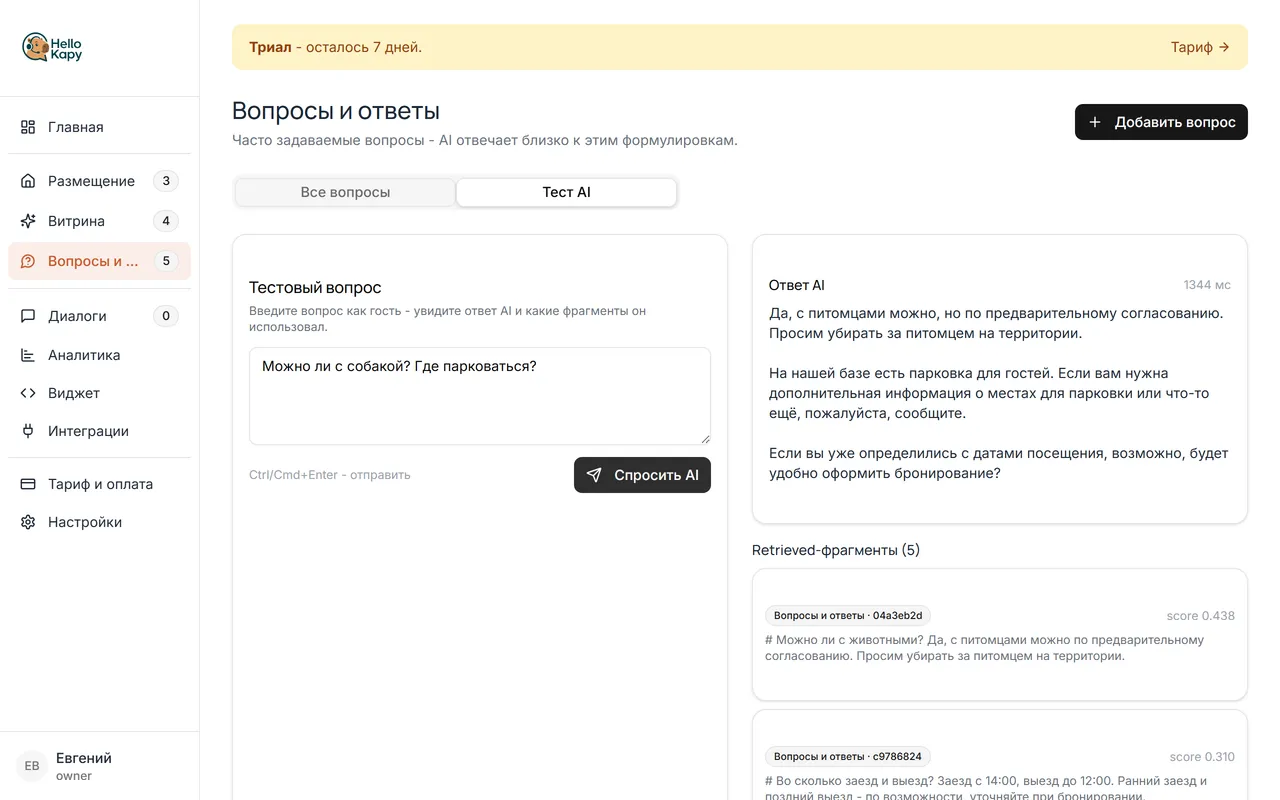Click the Размещение count badge 3
This screenshot has width=1280, height=800.
pyautogui.click(x=166, y=181)
